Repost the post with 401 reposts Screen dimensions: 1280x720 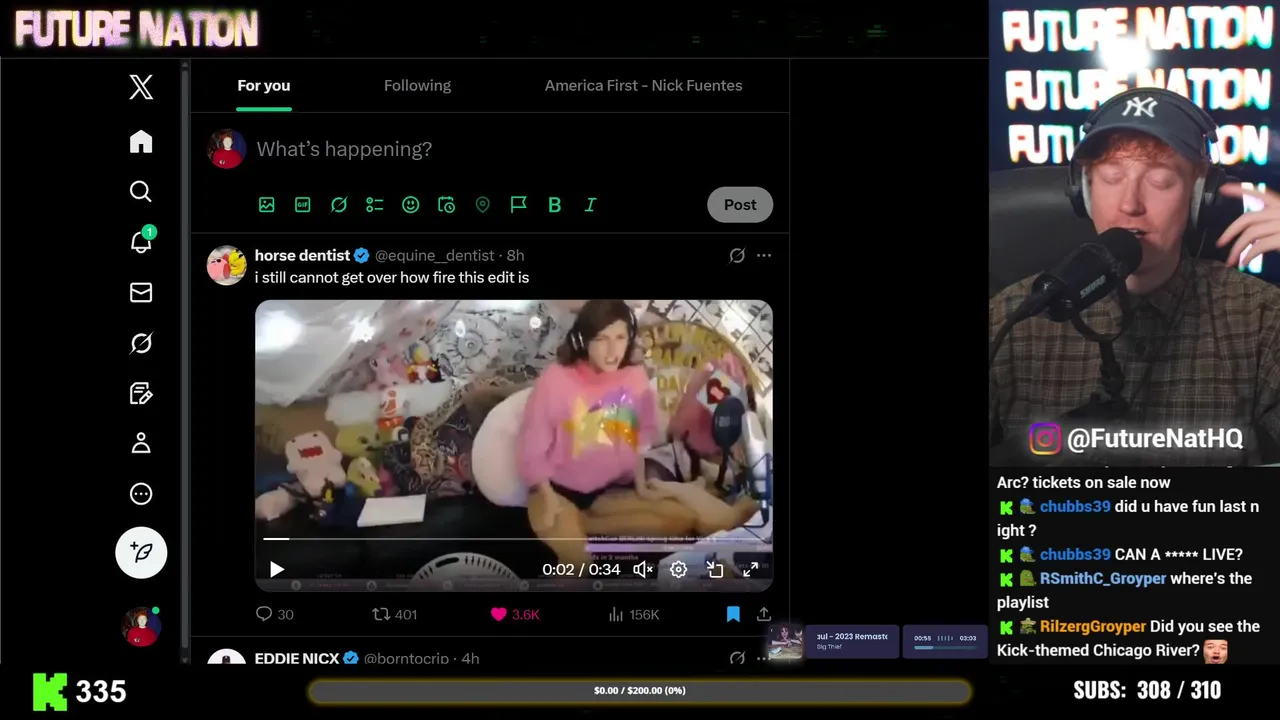[394, 614]
